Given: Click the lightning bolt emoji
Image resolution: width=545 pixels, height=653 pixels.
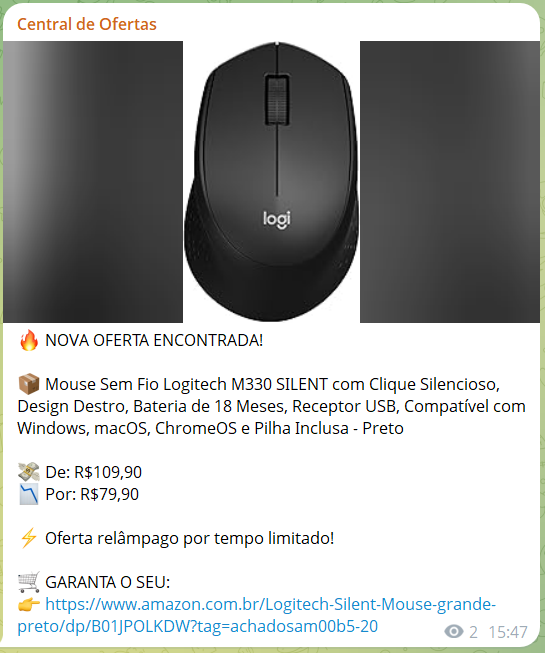Looking at the screenshot, I should point(29,538).
